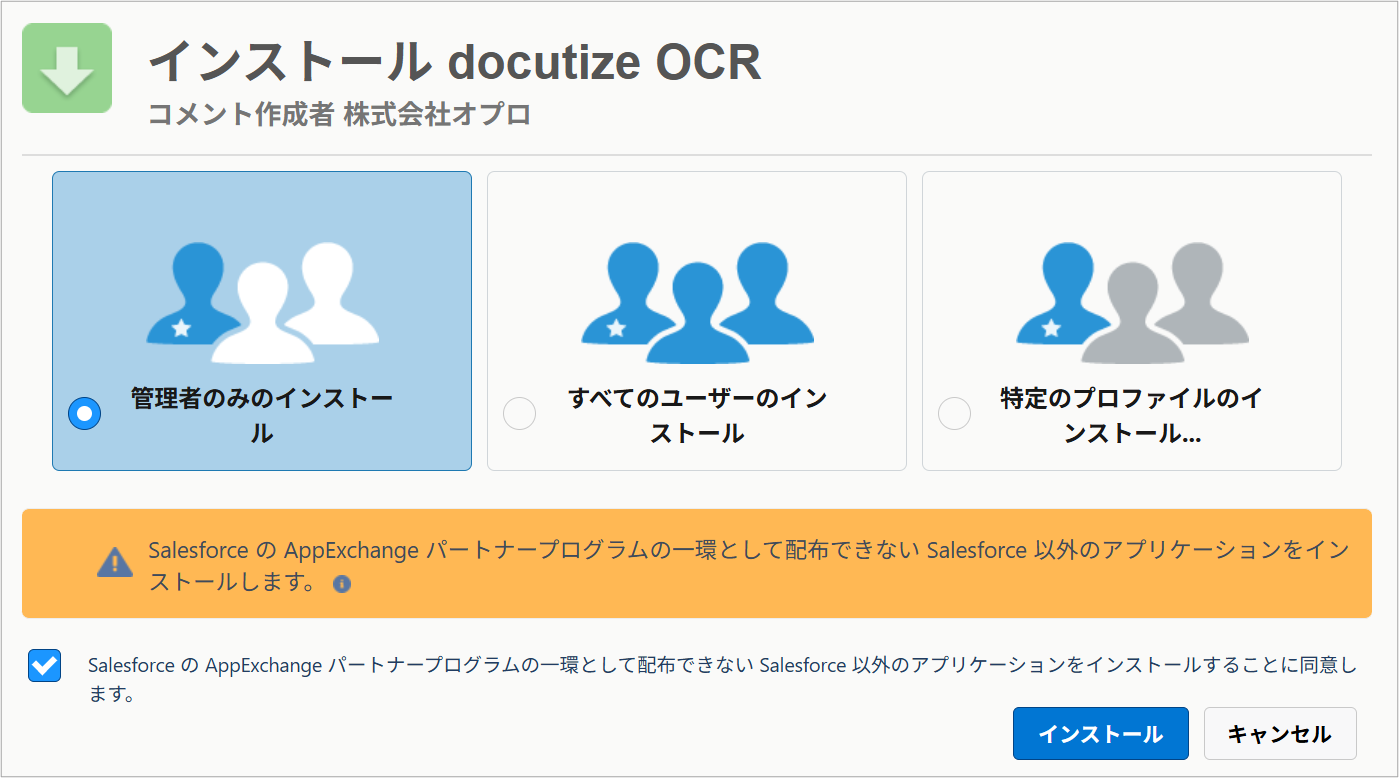Click the user group icon on the admin-only card
Screen dimensions: 1399x778
pos(261,300)
